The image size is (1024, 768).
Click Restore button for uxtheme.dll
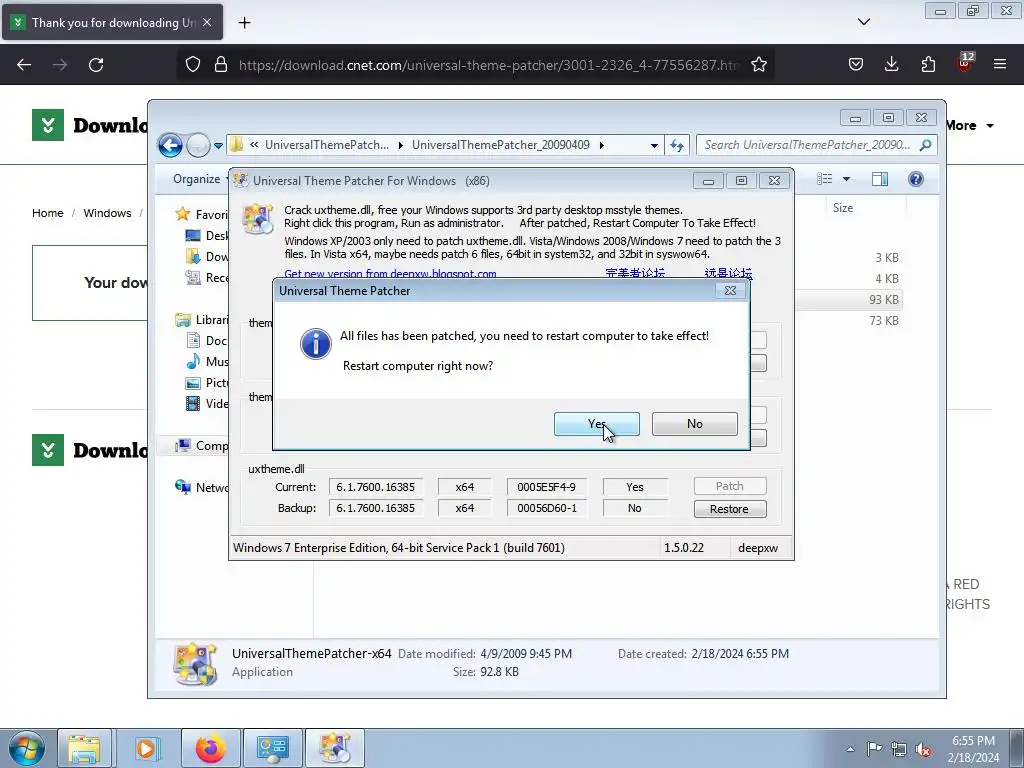click(729, 509)
